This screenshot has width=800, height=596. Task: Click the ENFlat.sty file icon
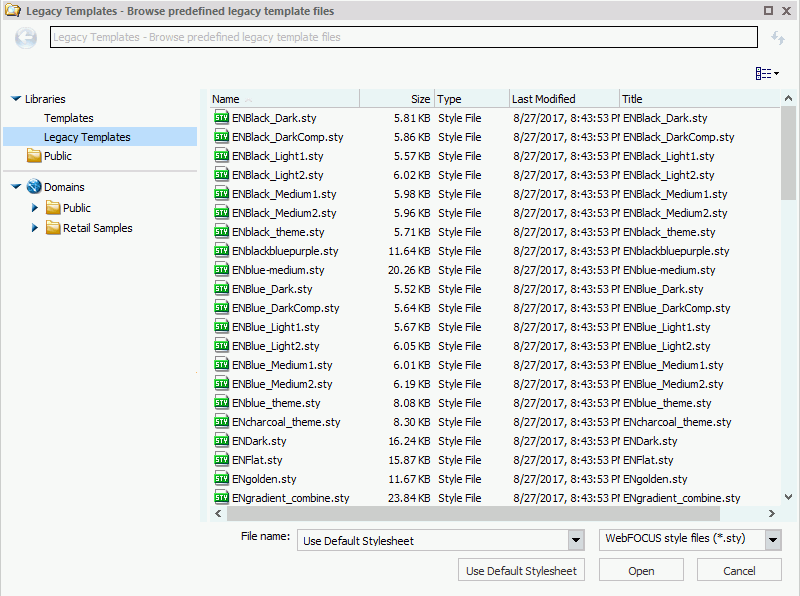click(221, 460)
